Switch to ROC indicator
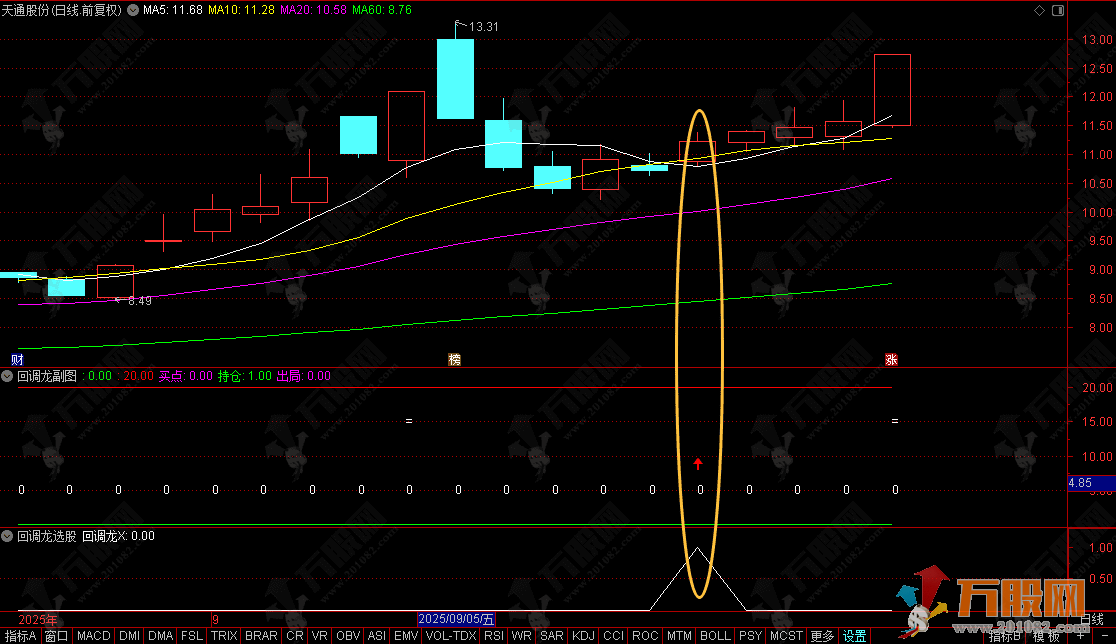 click(x=646, y=635)
